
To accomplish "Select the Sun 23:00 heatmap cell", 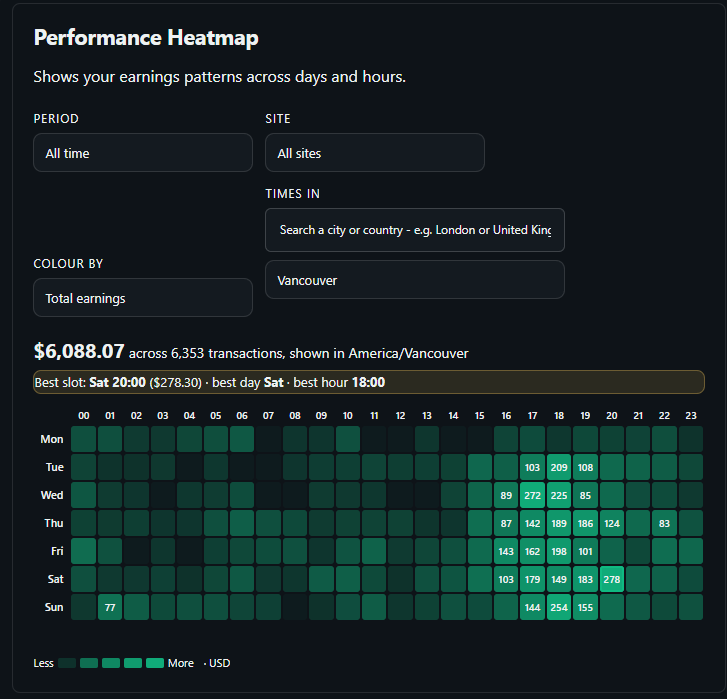I will [x=691, y=607].
